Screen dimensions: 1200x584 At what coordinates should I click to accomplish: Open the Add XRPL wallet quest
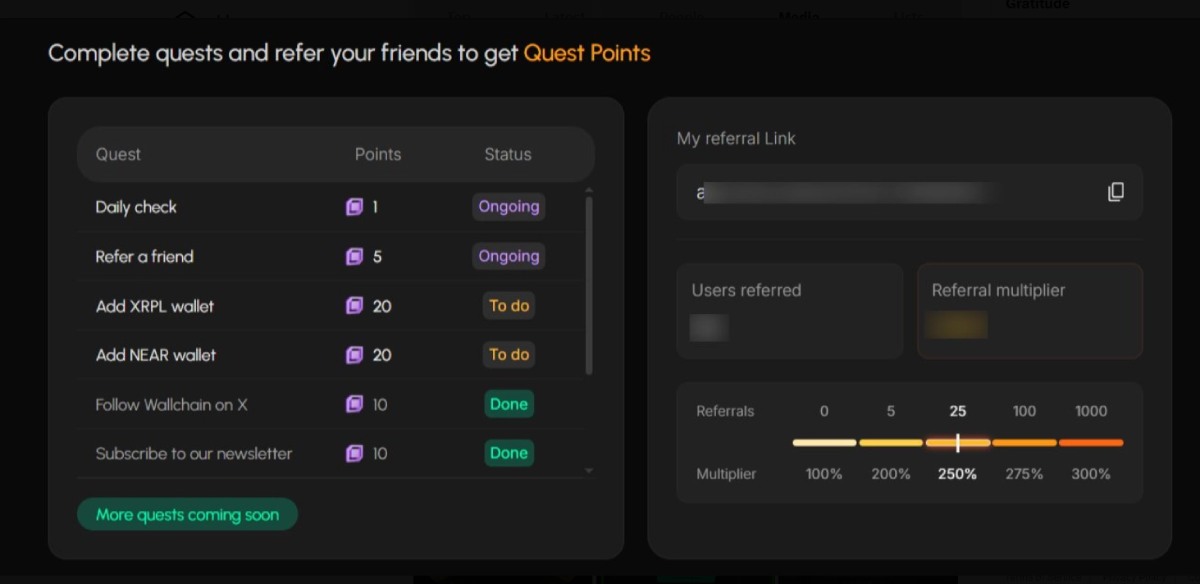pos(155,306)
